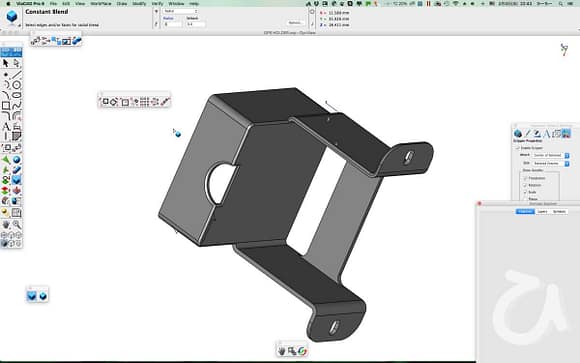580x363 pixels.
Task: Open the second dropdown below Attach
Action: (551, 163)
